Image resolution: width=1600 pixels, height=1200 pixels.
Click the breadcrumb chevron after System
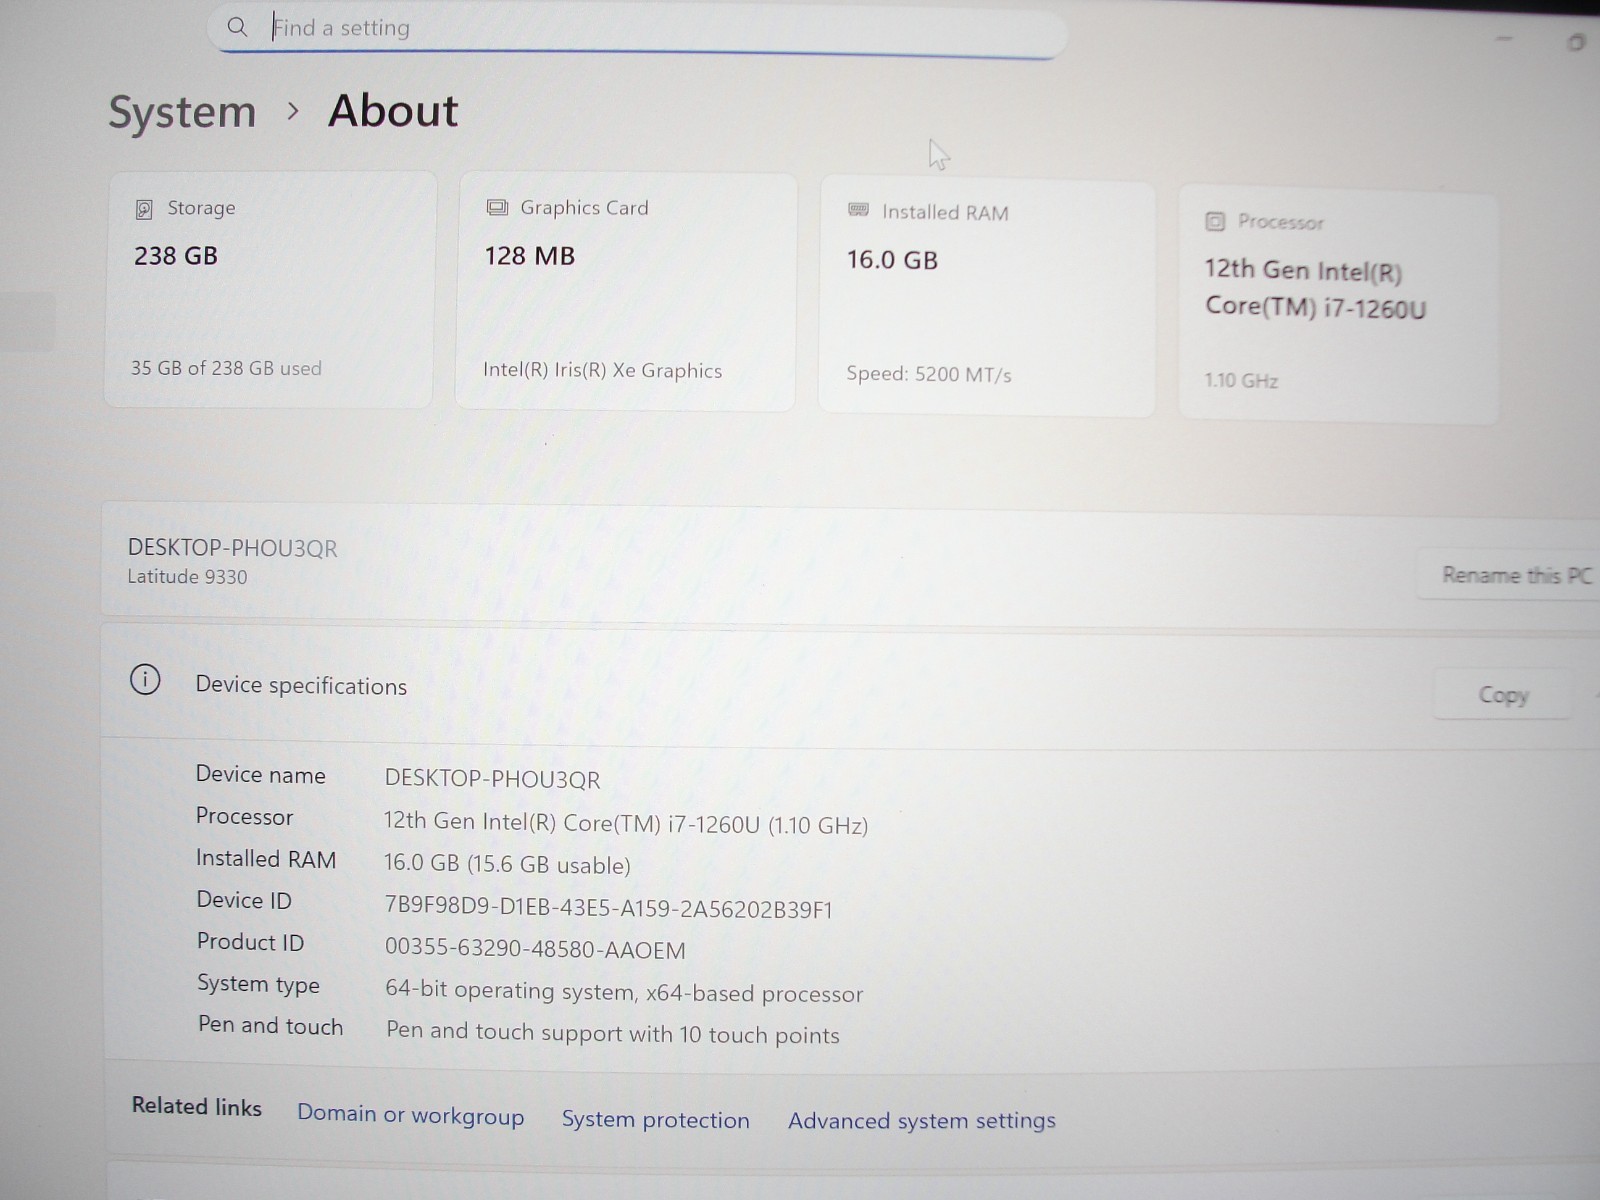[293, 111]
